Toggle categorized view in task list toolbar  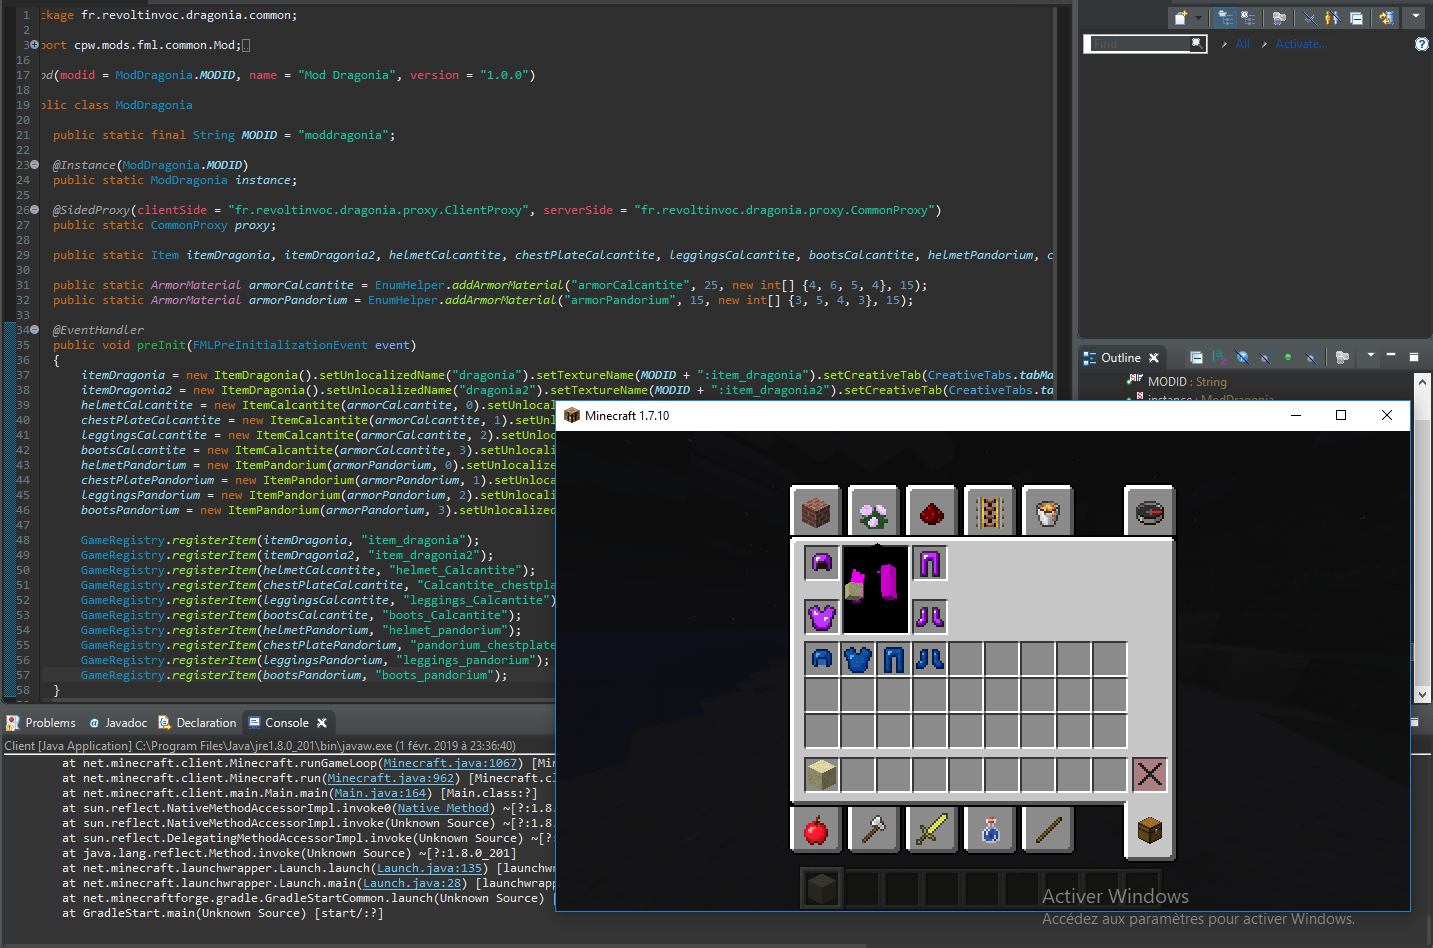1226,17
